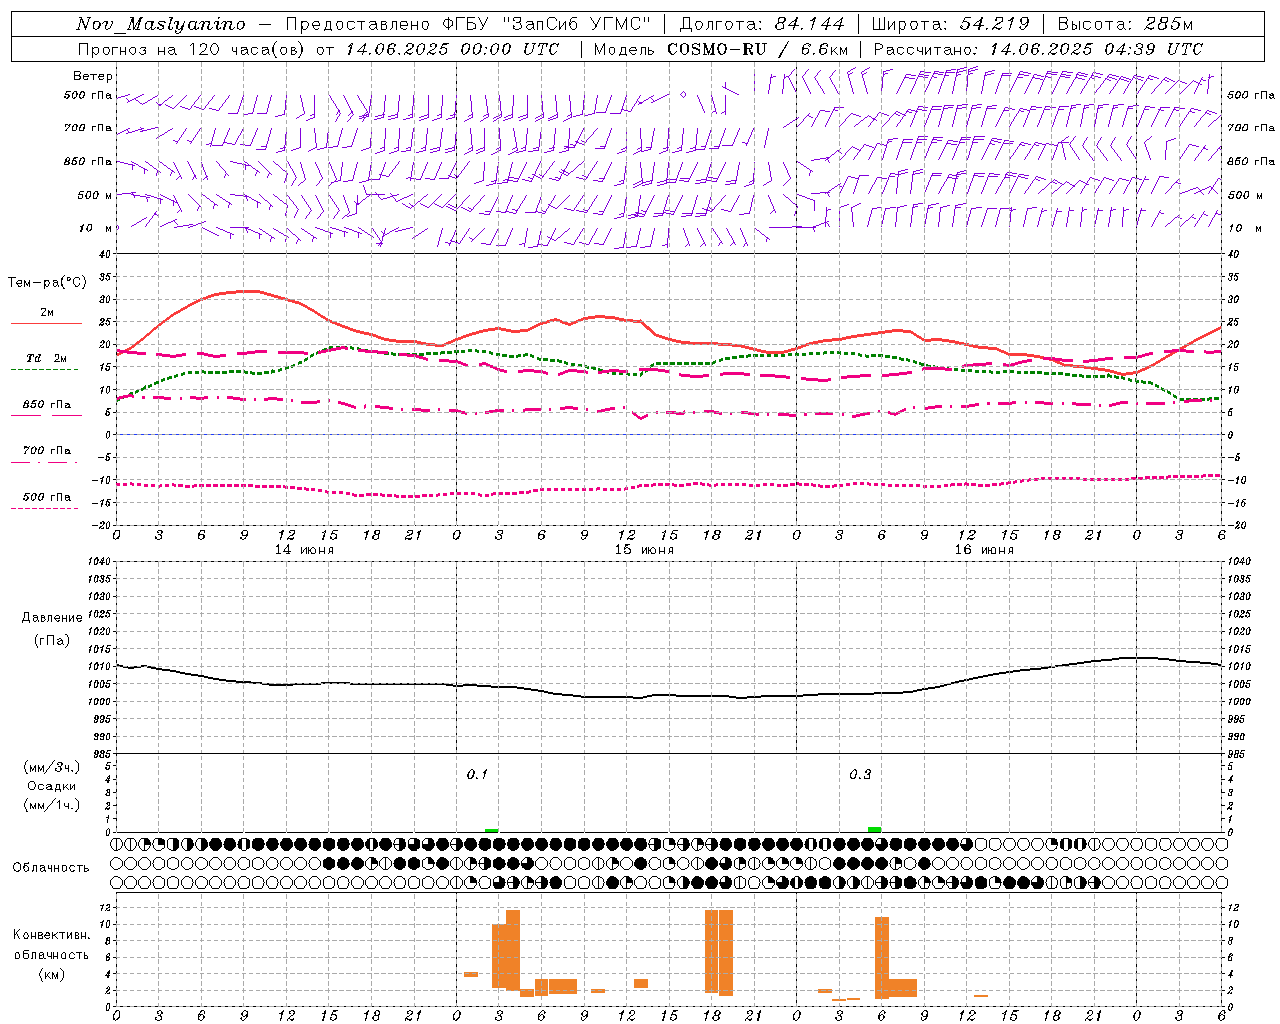Click the 0.1 precipitation amount value
This screenshot has height=1024, width=1280.
pyautogui.click(x=477, y=774)
